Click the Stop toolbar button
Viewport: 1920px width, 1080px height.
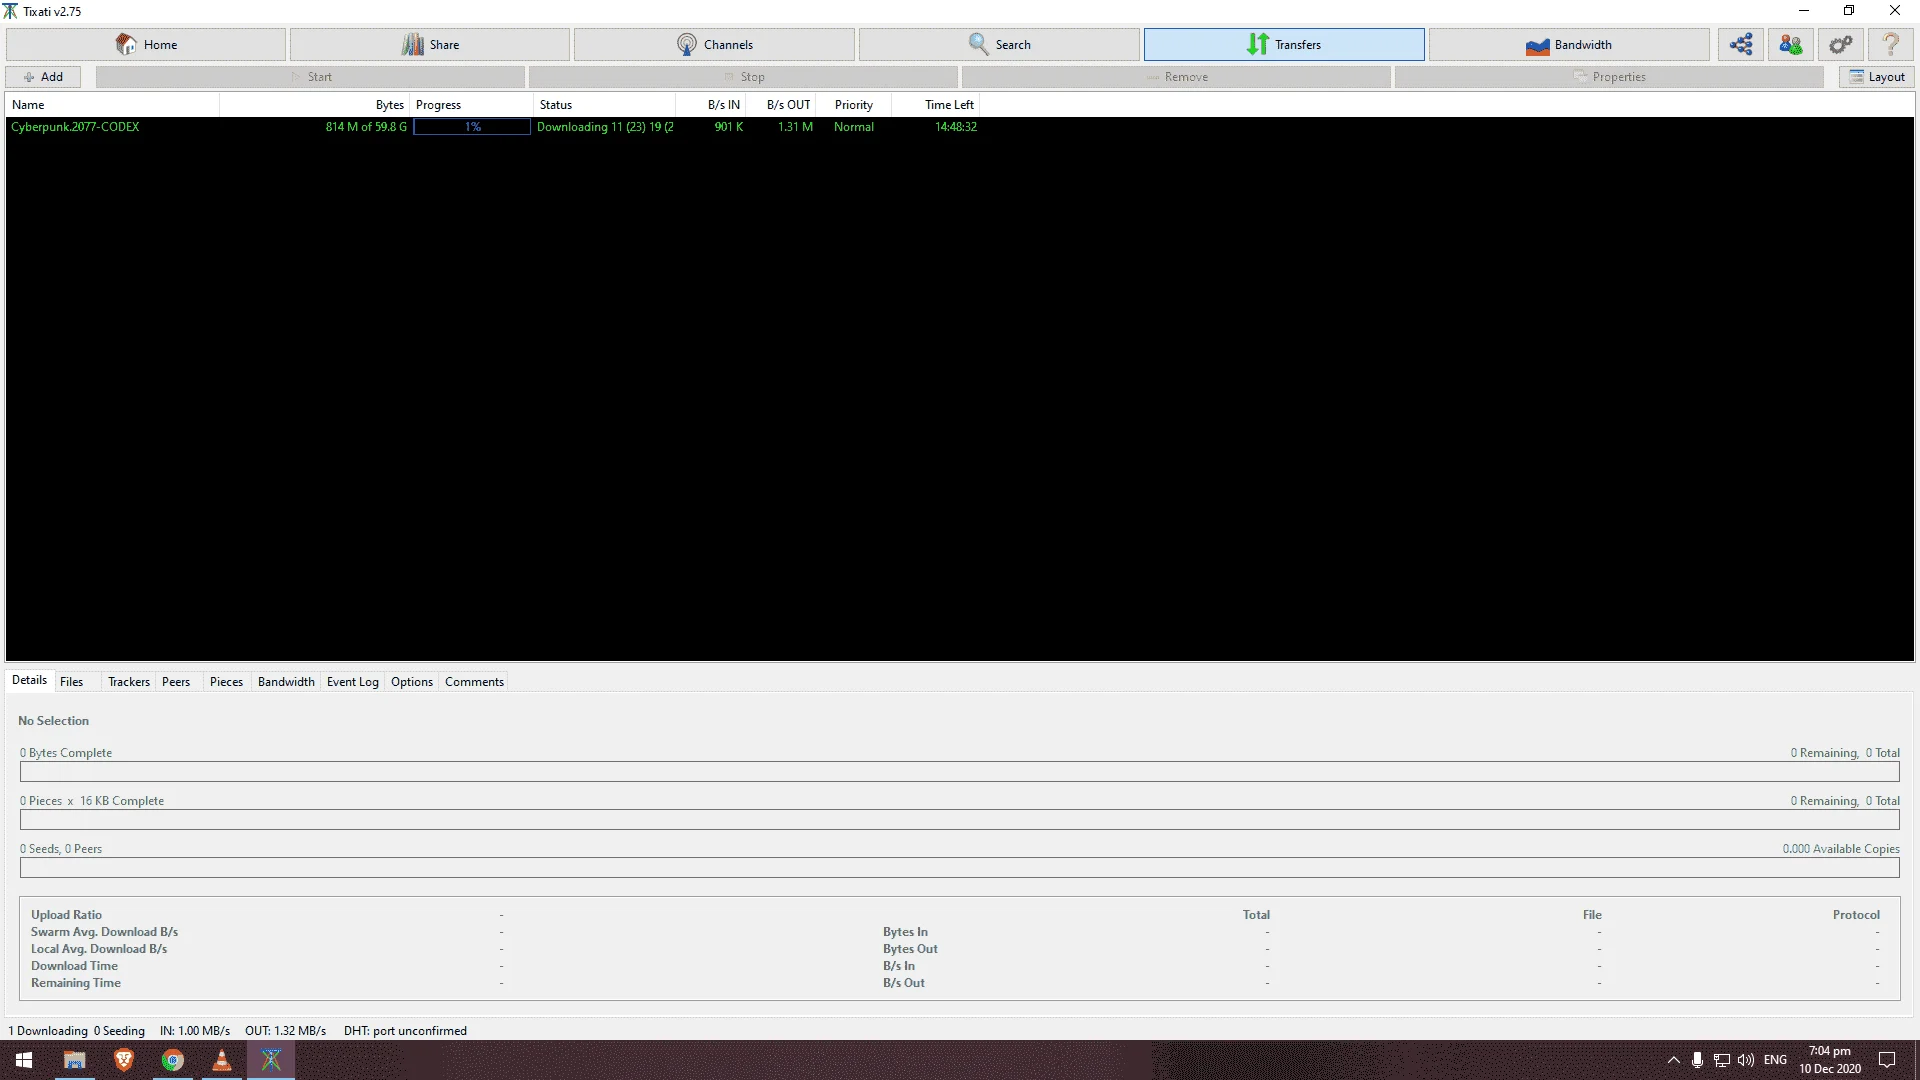743,77
